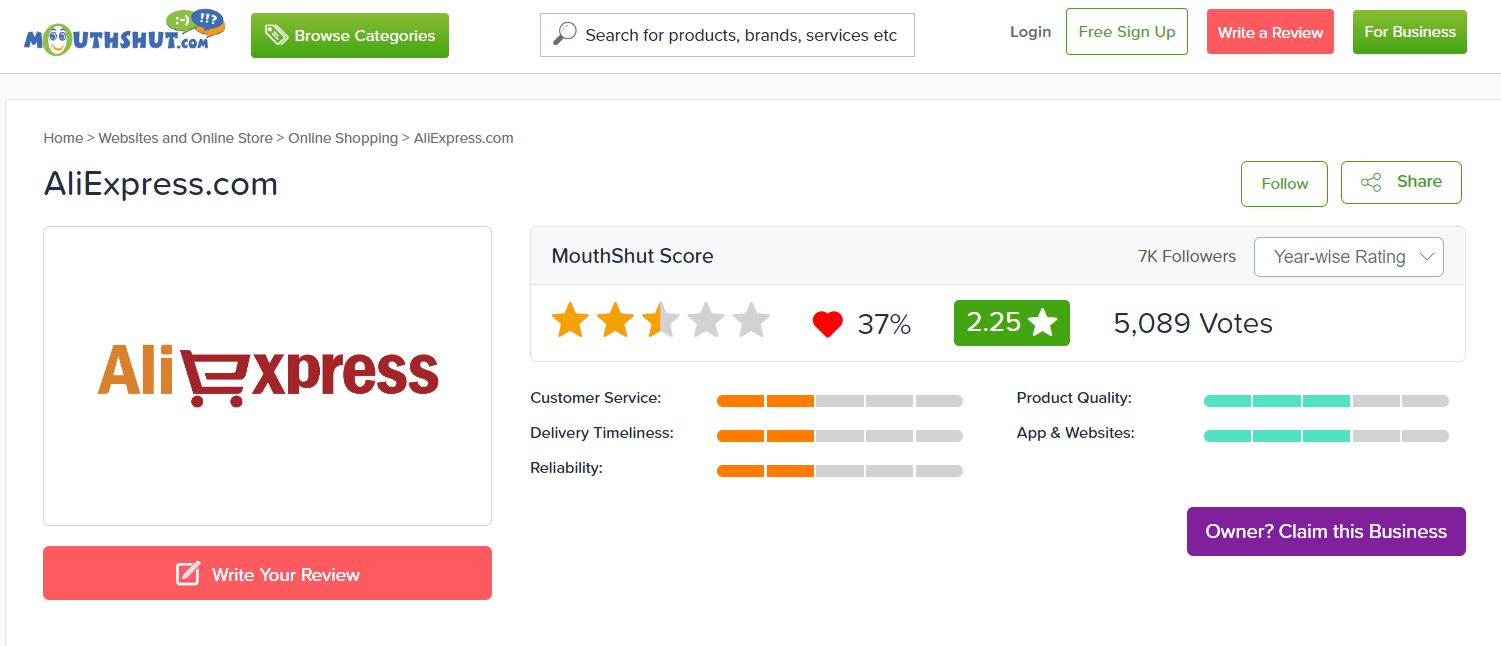
Task: Select the fifth grey rating star
Action: coord(751,321)
